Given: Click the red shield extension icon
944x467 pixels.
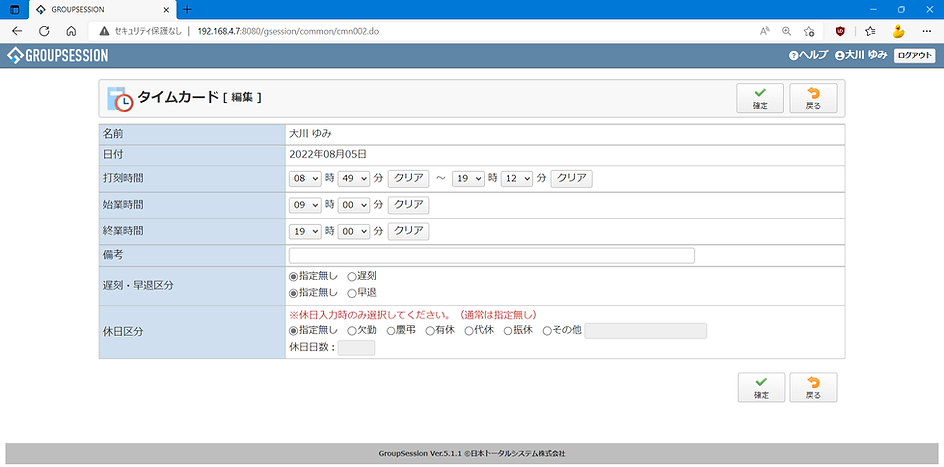Looking at the screenshot, I should point(840,31).
